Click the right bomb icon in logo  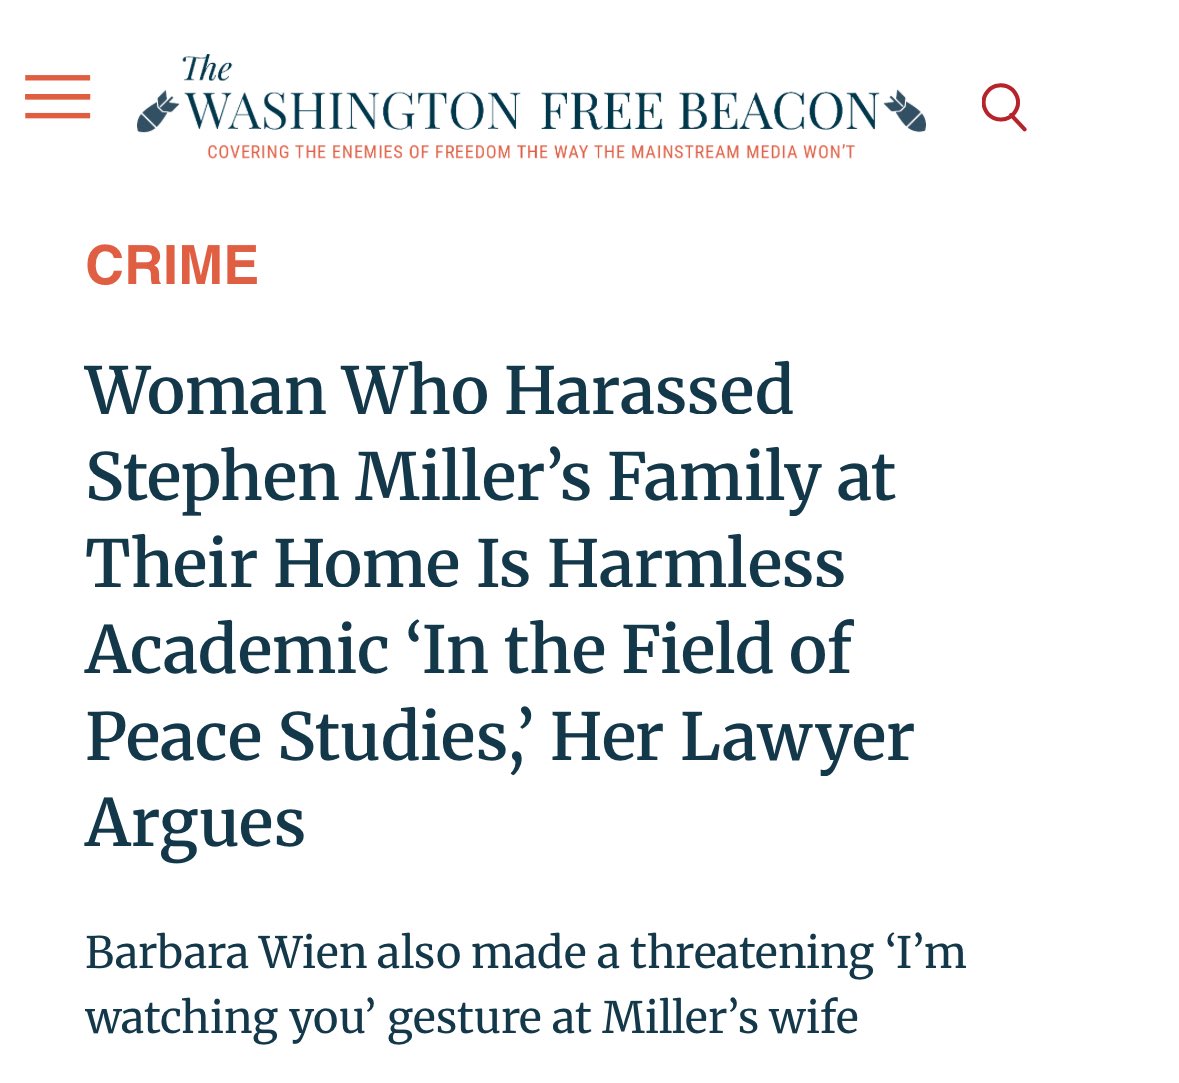(x=904, y=110)
